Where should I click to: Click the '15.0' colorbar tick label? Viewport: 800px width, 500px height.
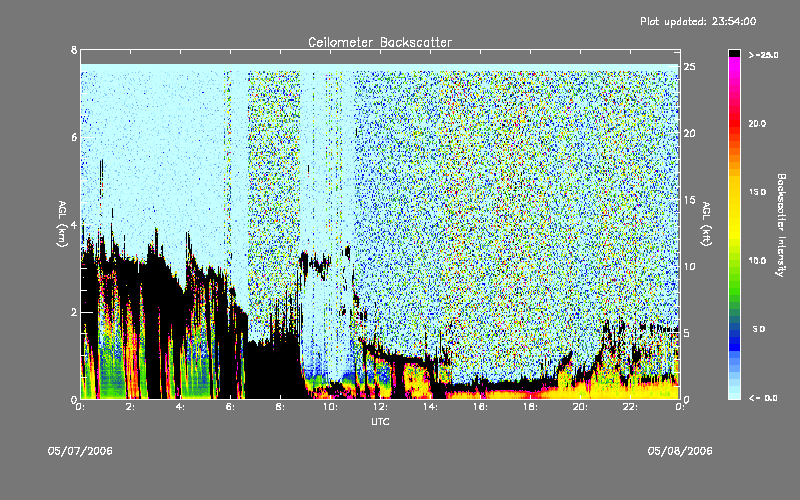click(x=757, y=192)
